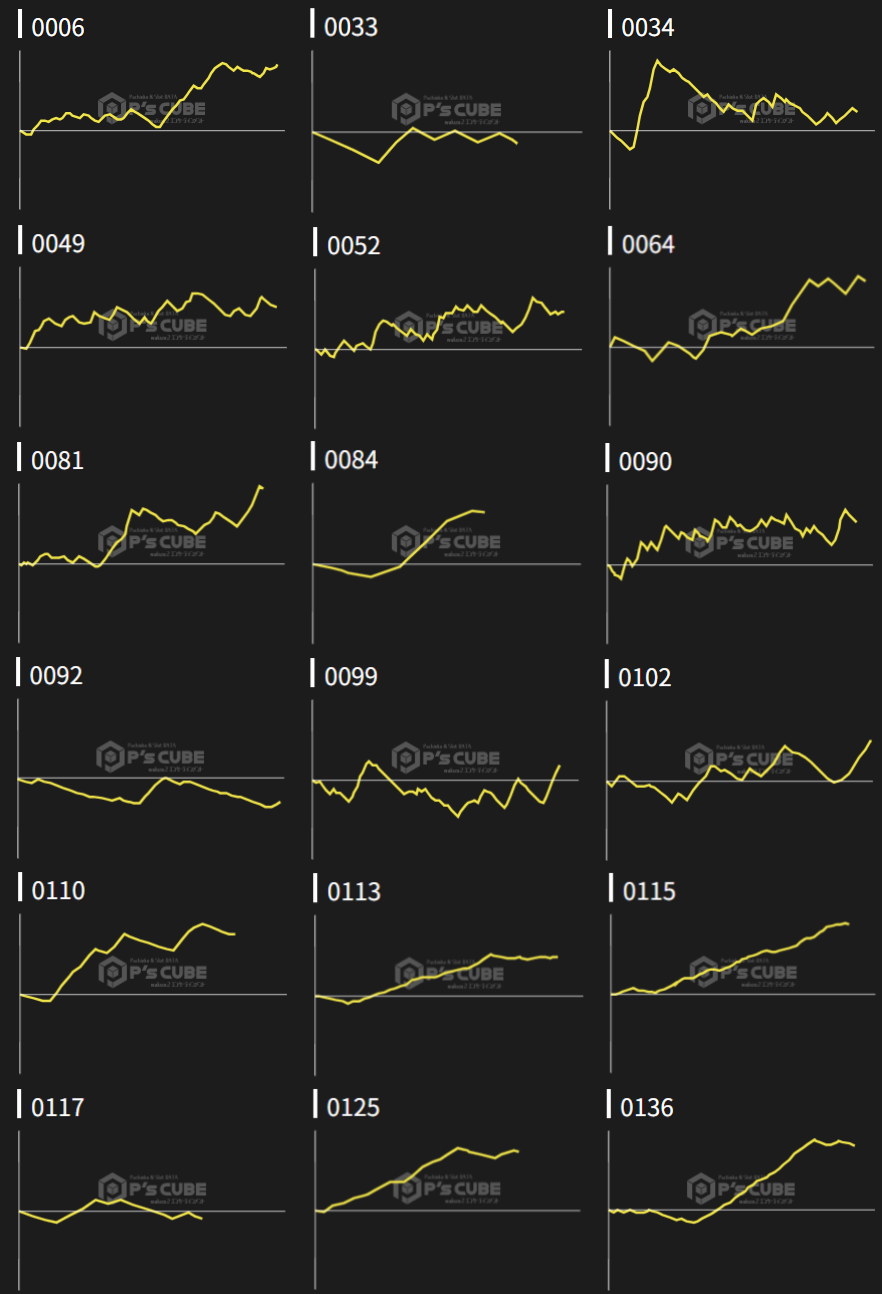Select the 0033 slump graph

pos(446,130)
